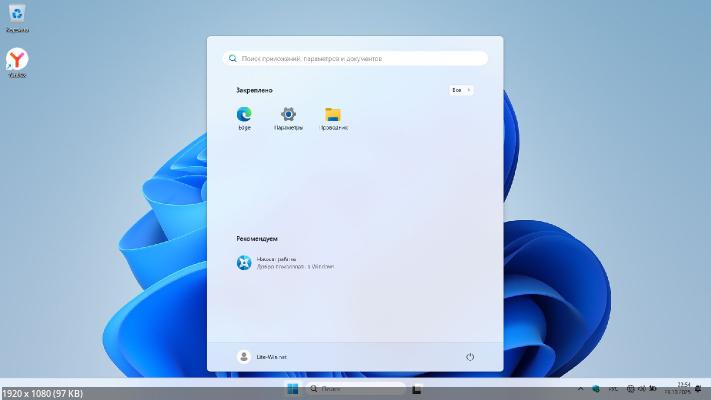Click the Start menu search field
The width and height of the screenshot is (711, 400).
tap(355, 59)
